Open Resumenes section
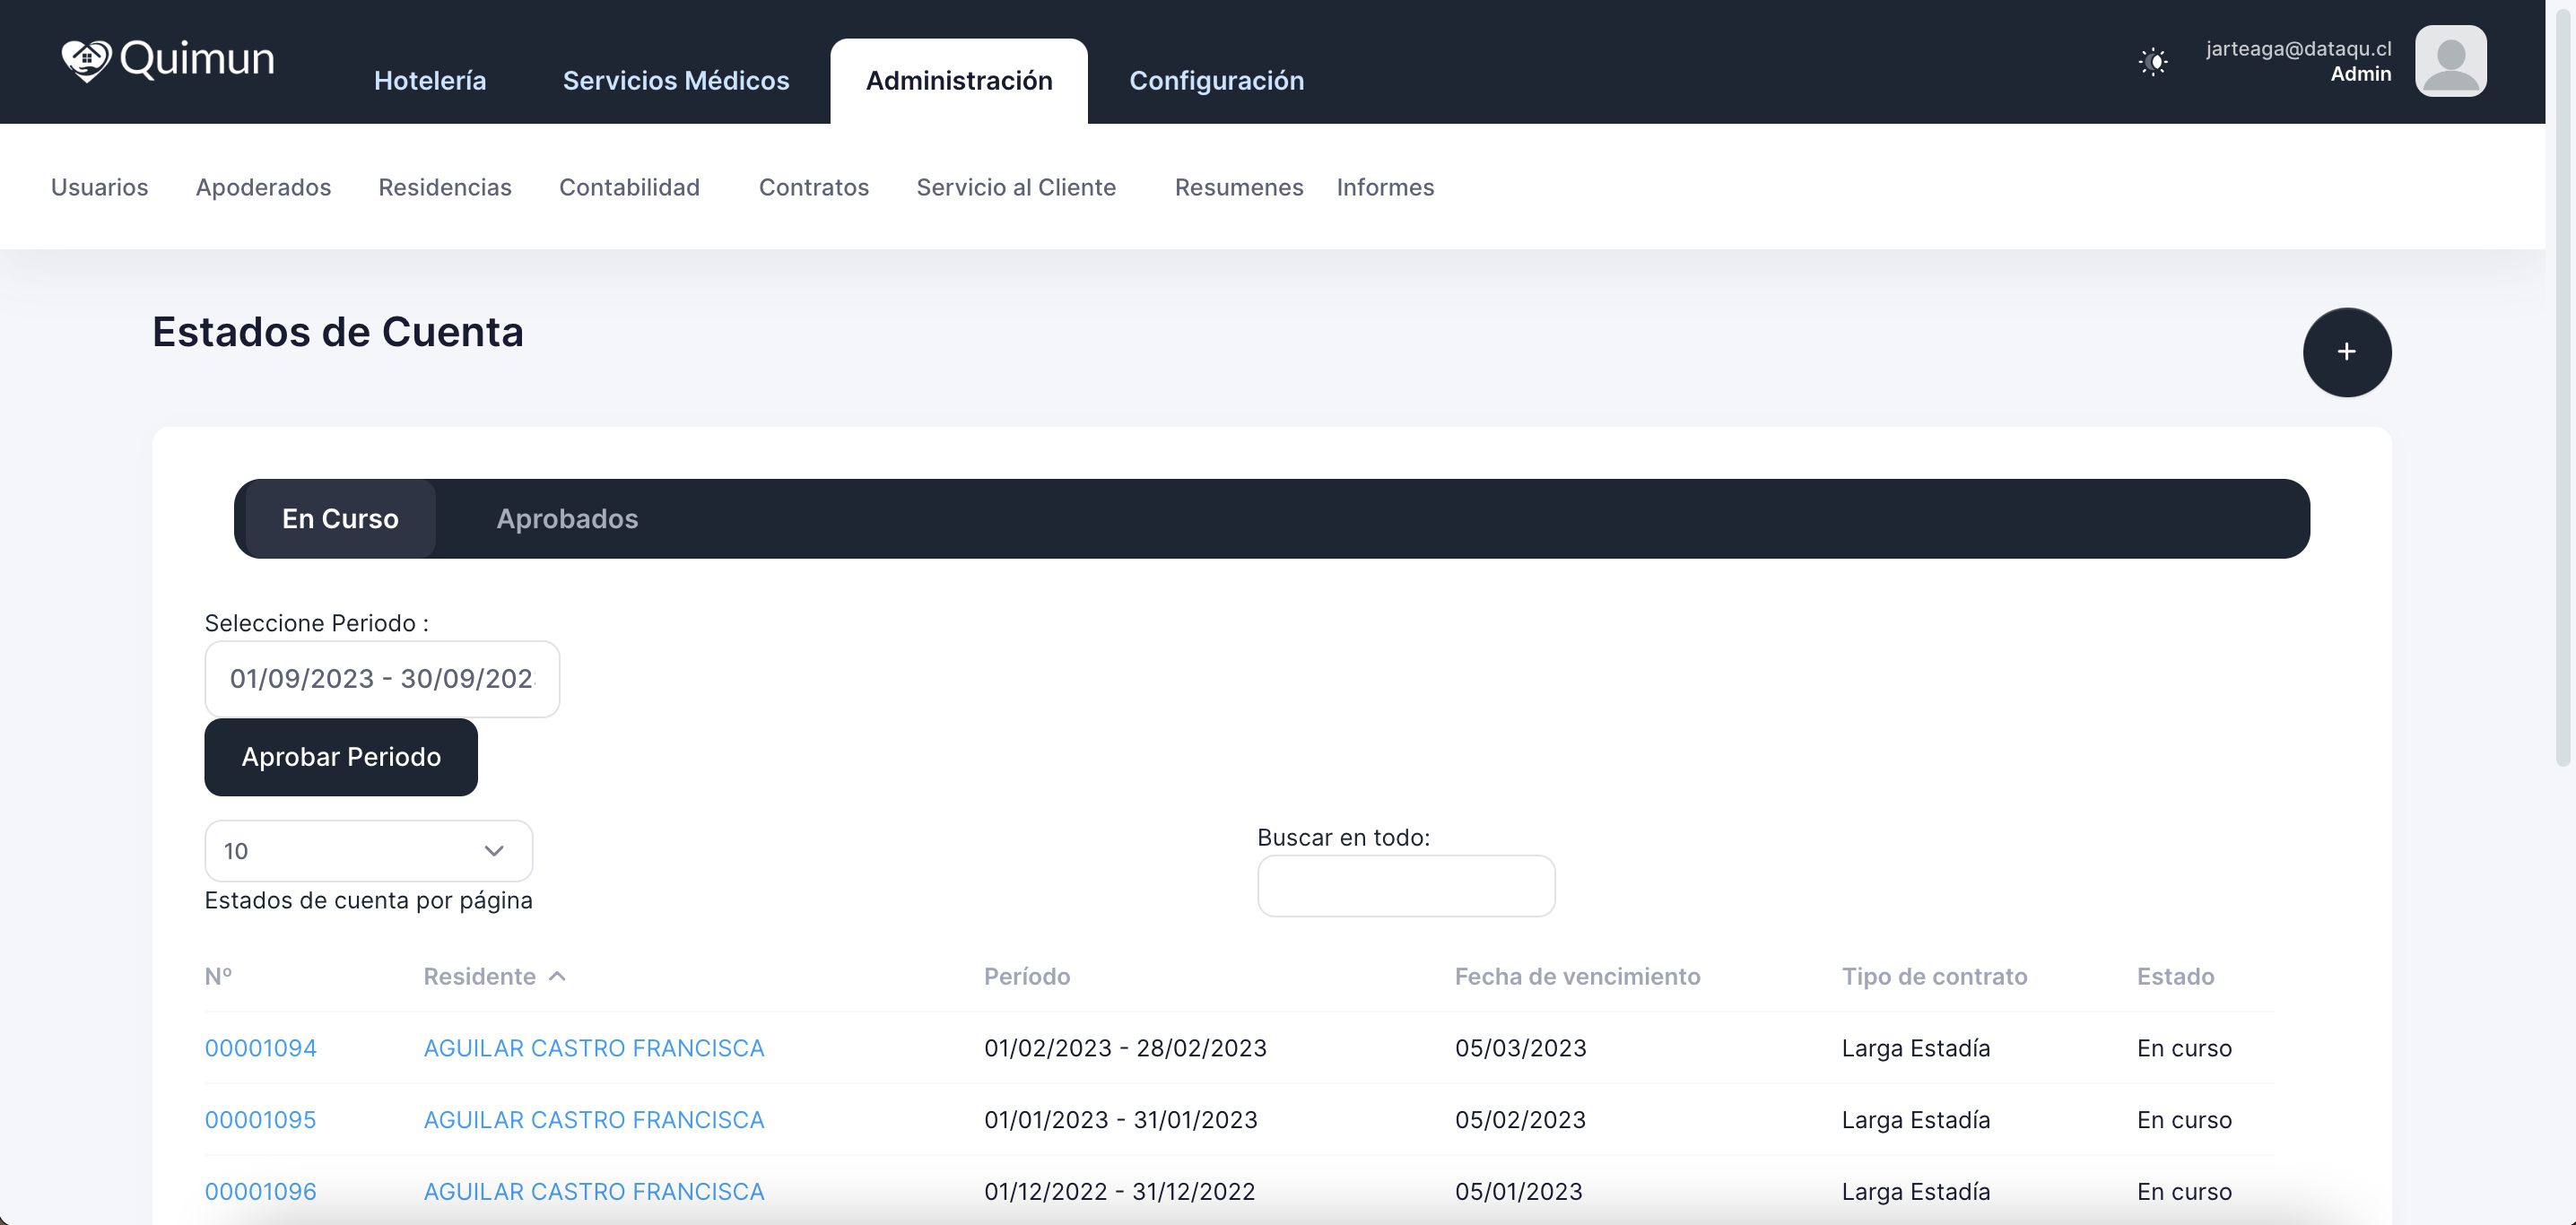 [x=1238, y=187]
